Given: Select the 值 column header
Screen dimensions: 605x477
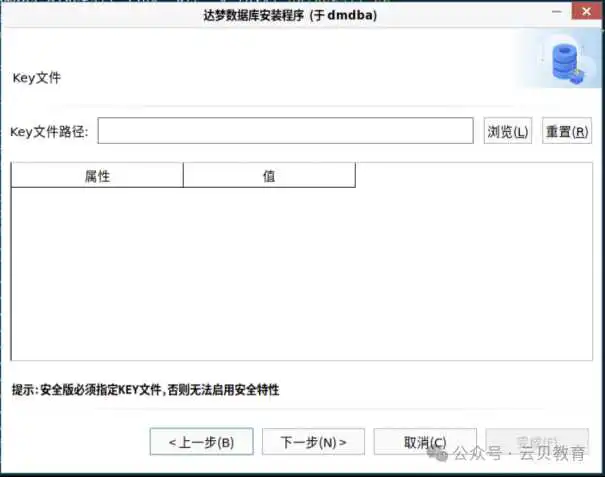Looking at the screenshot, I should pyautogui.click(x=269, y=176).
